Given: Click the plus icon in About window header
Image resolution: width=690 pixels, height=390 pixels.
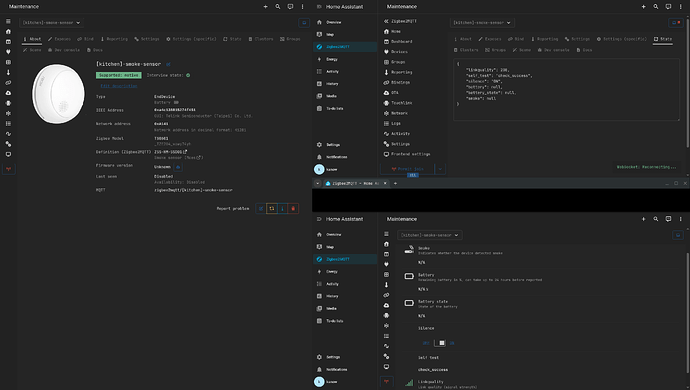Looking at the screenshot, I should tap(265, 7).
